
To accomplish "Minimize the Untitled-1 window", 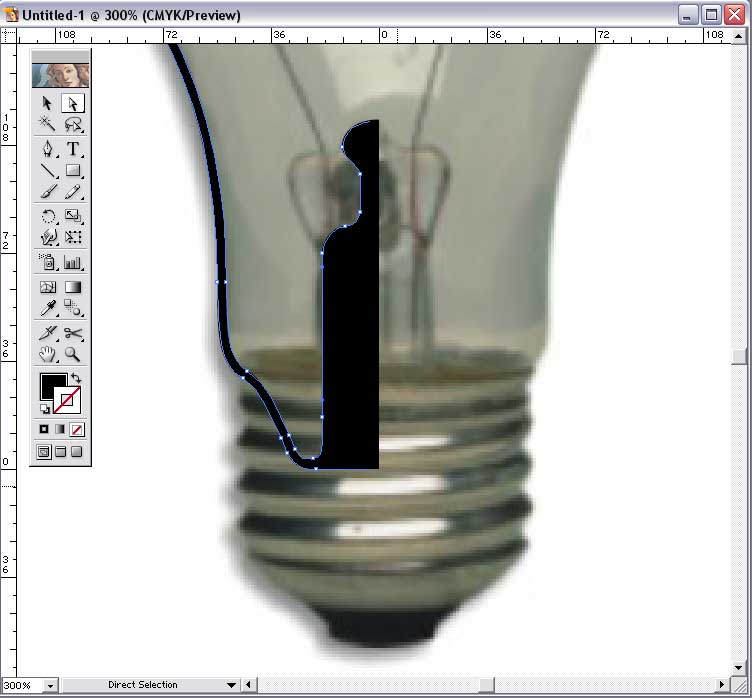I will (x=687, y=15).
